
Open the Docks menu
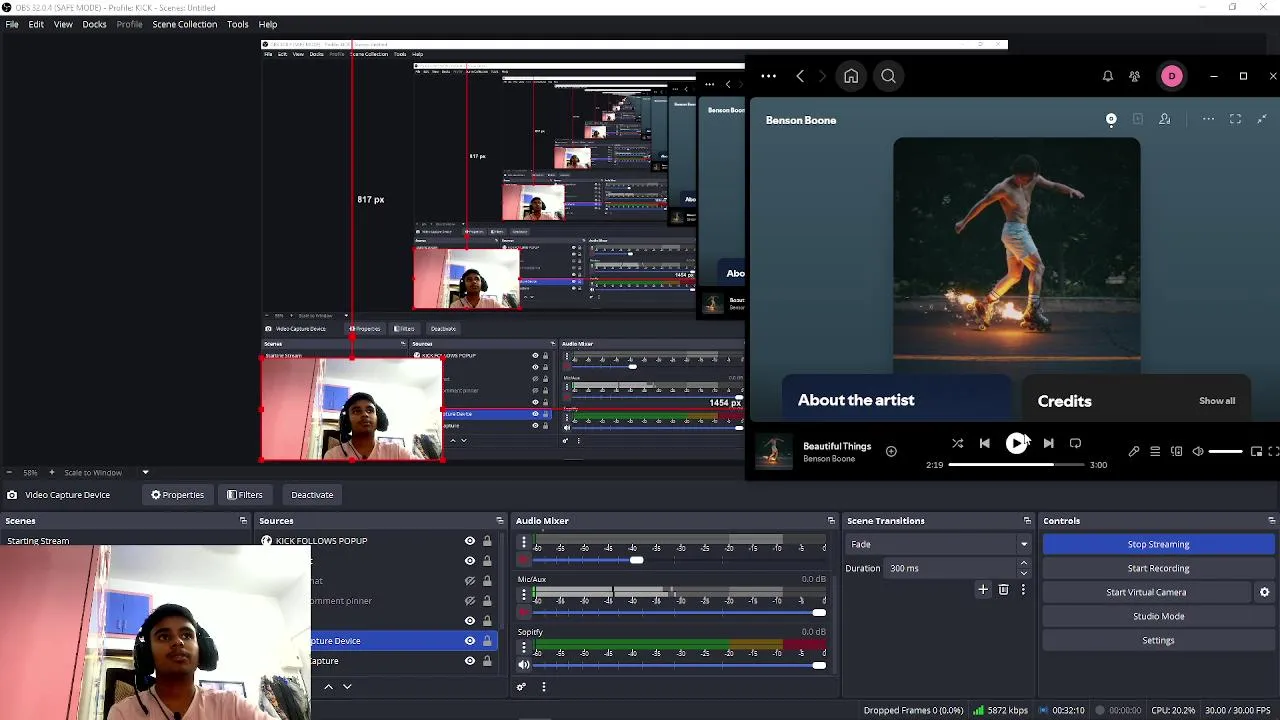point(94,24)
